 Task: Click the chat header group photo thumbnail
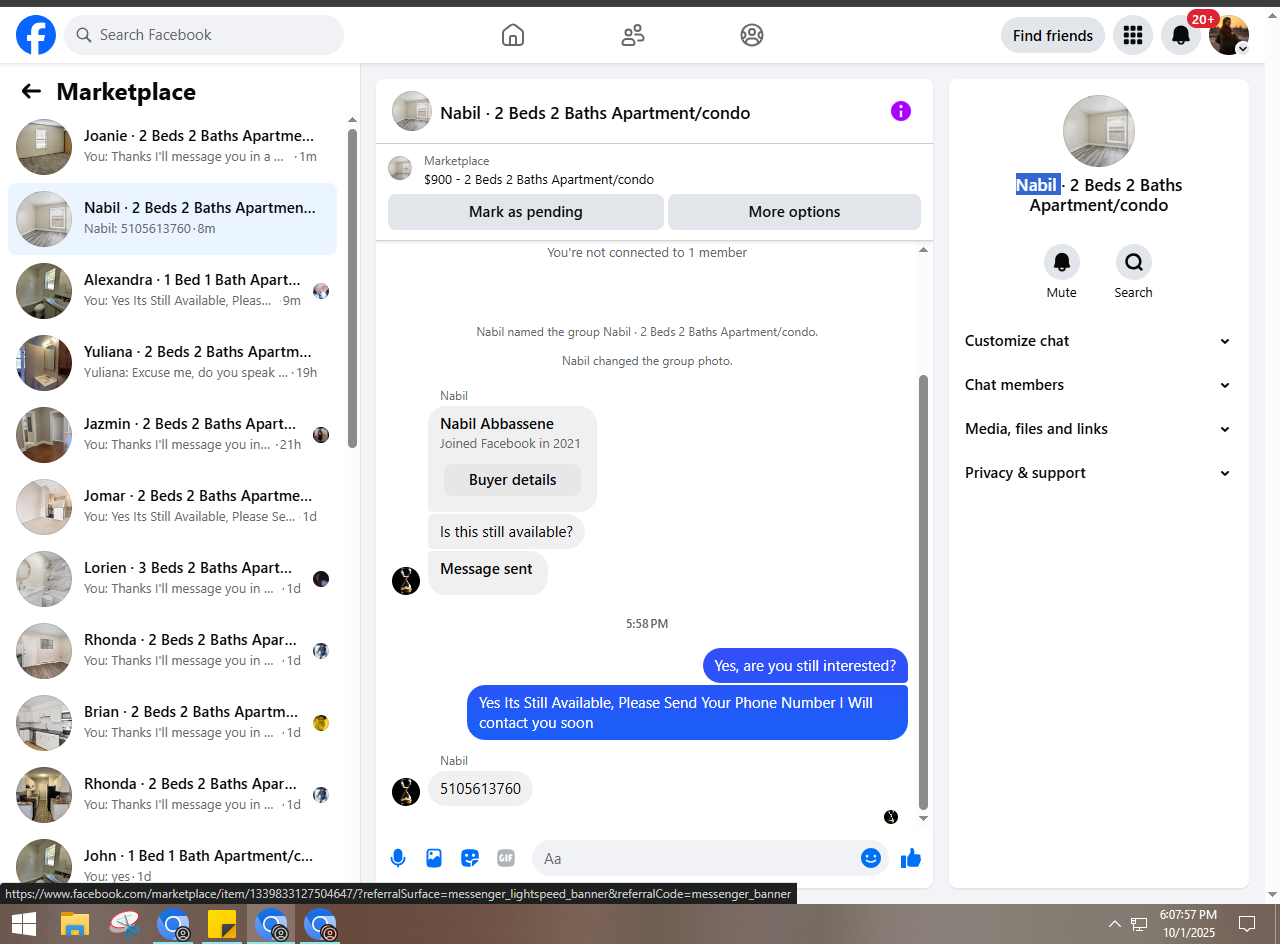tap(412, 111)
